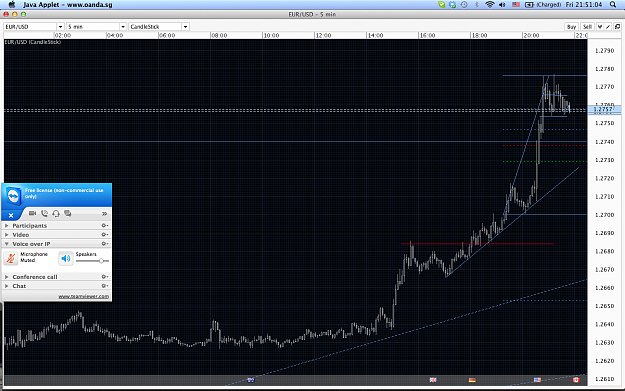This screenshot has height=391, width=625.
Task: Open Voice over IP gear options
Action: click(104, 244)
